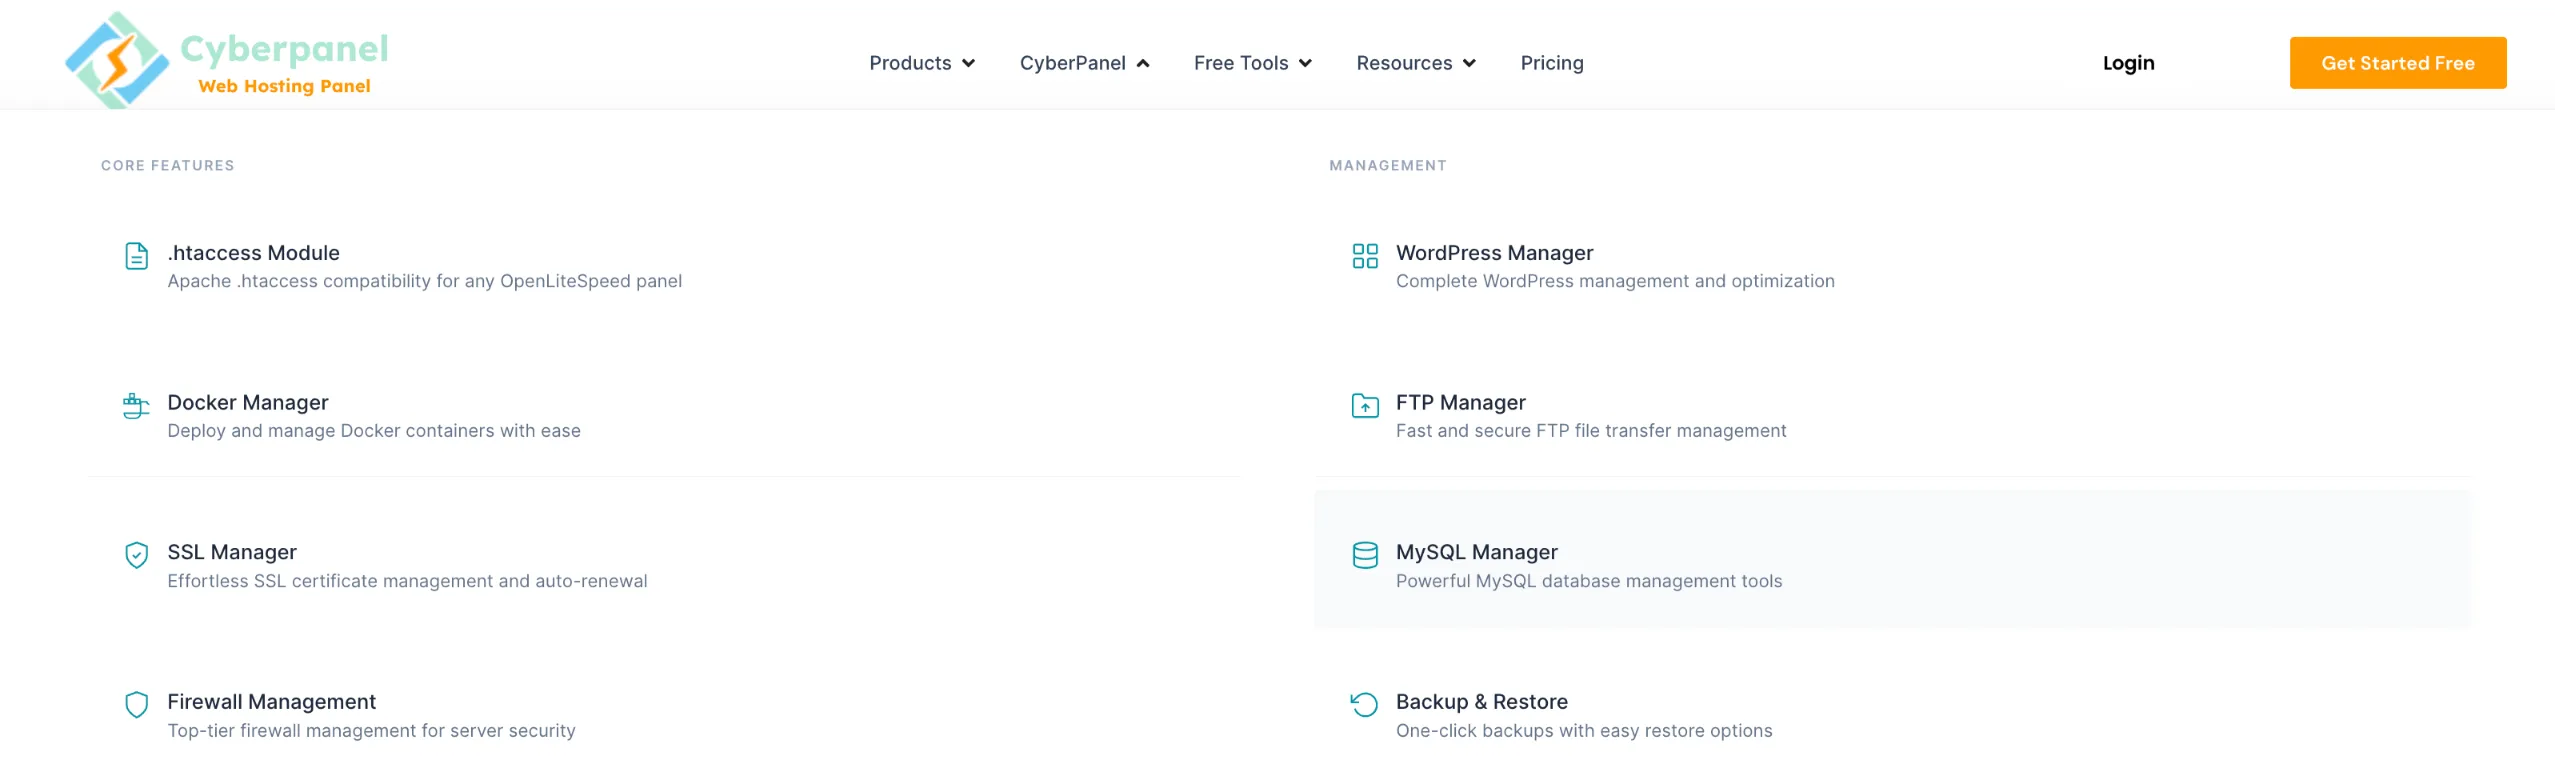Click the CORE FEATURES heading

167,166
